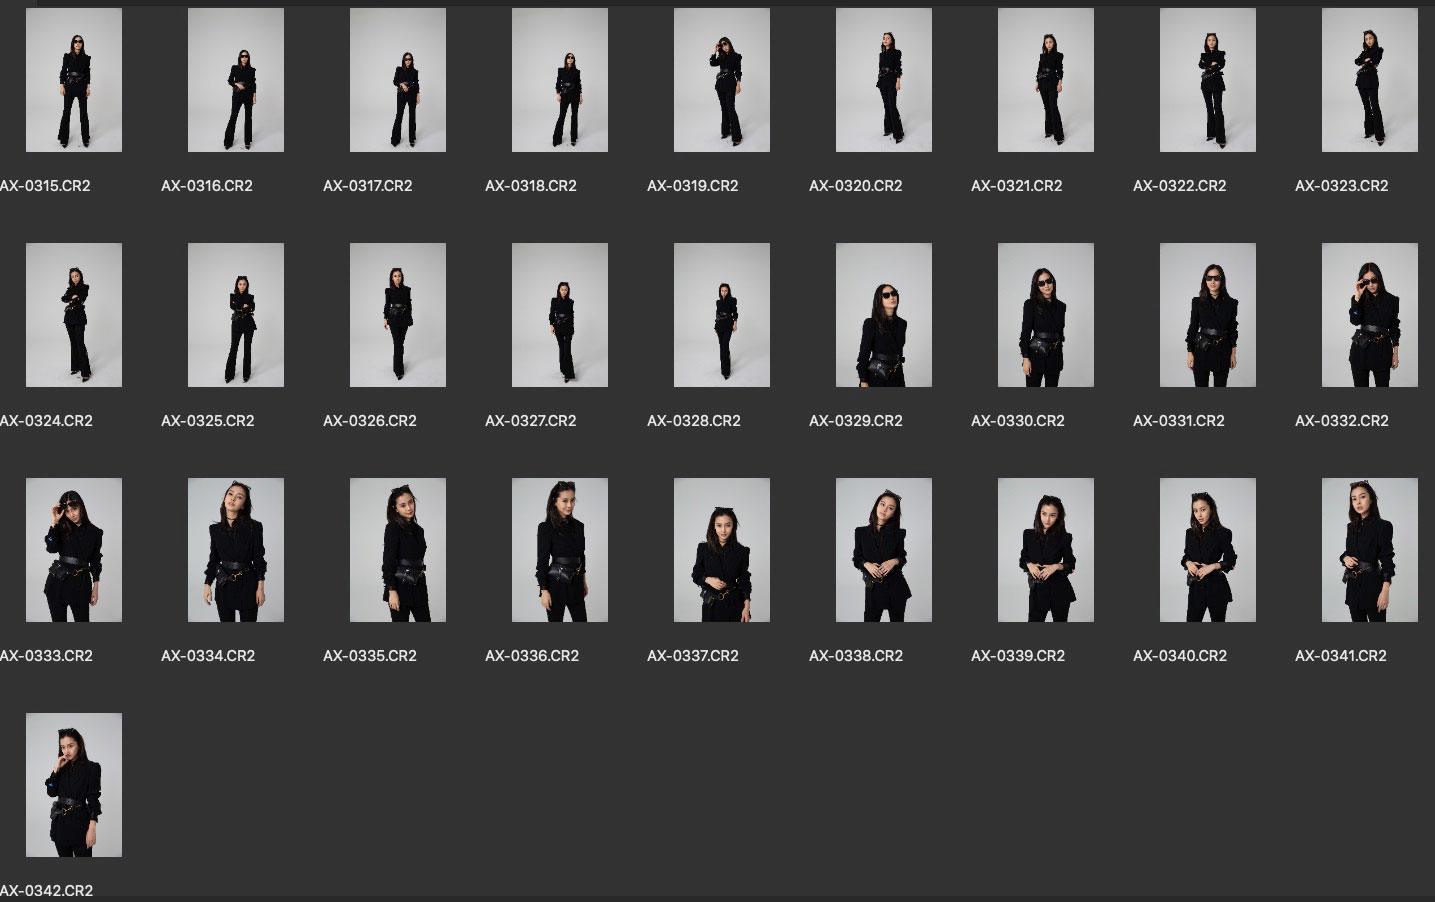
Task: Click the AX-0330.CR2 file name label
Action: (1018, 421)
